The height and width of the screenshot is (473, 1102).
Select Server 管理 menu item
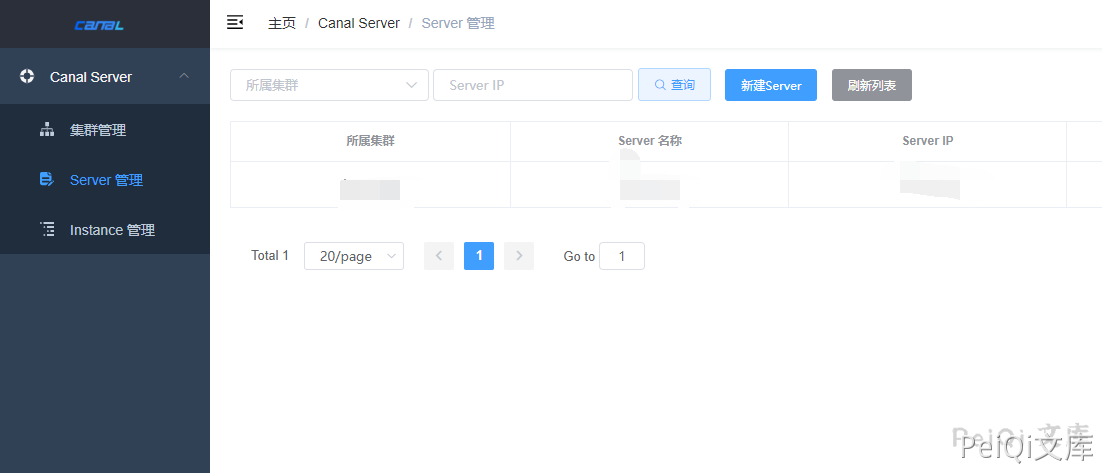pyautogui.click(x=105, y=180)
